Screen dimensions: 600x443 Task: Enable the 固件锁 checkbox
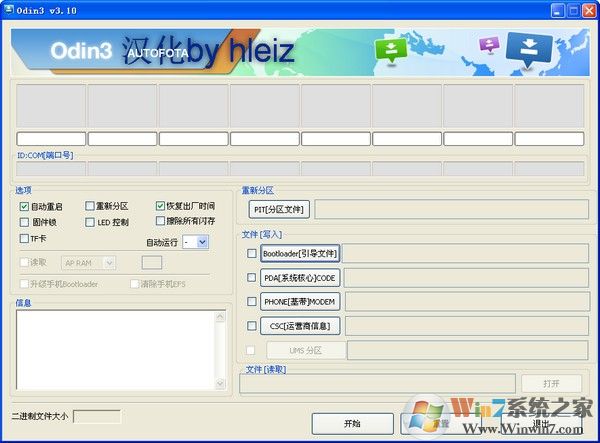pyautogui.click(x=24, y=222)
